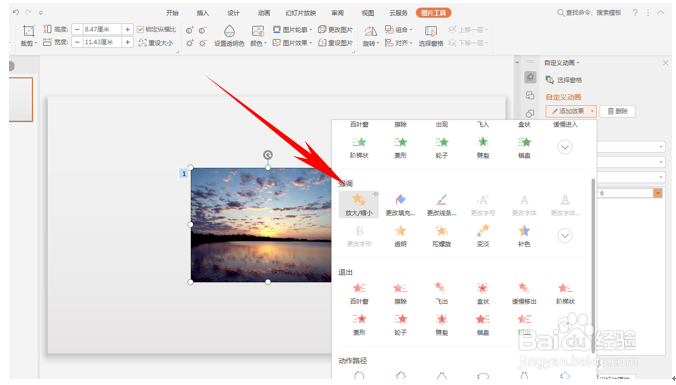
Task: Select the sunset picture on slide
Action: [261, 225]
